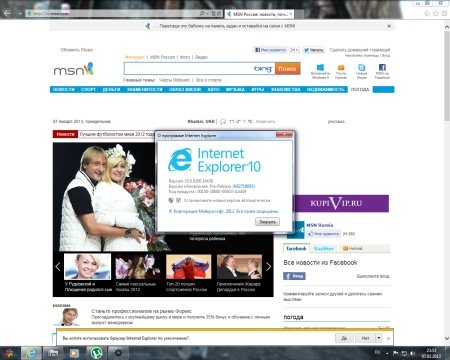This screenshot has height=360, width=450.
Task: Open the Top-20 Russian athletes thumbnail
Action: coord(188,267)
